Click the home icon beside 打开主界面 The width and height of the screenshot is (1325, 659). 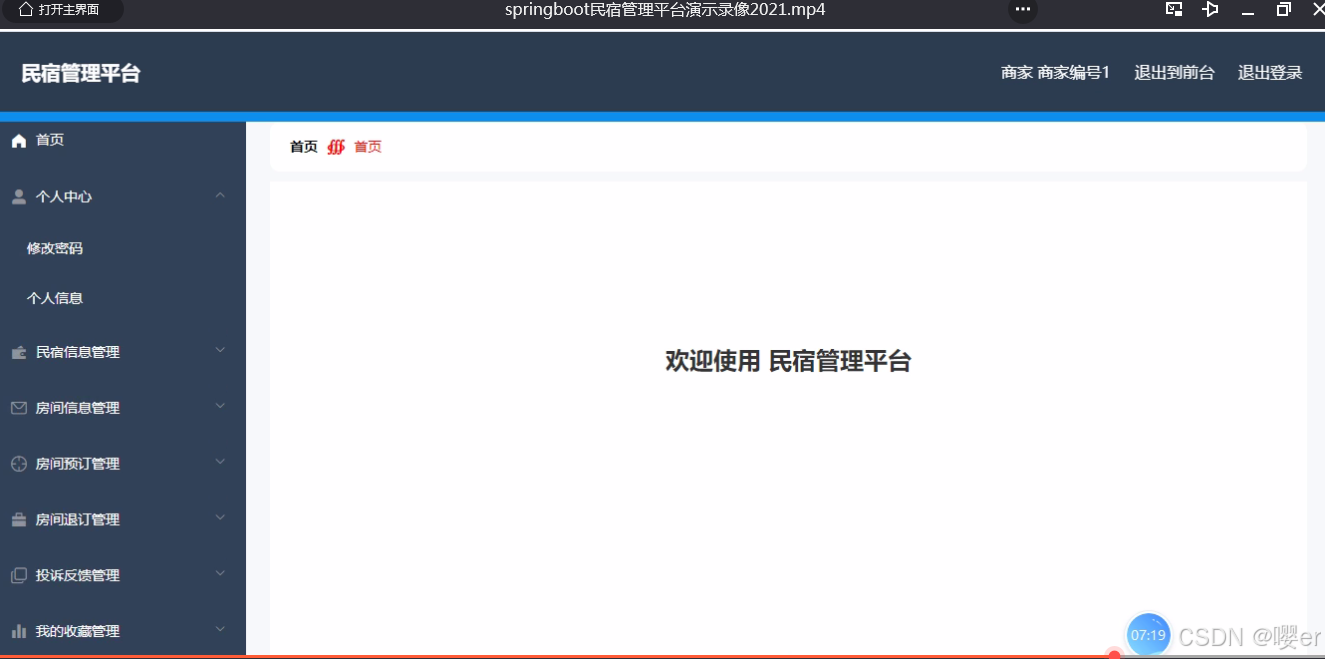(26, 9)
